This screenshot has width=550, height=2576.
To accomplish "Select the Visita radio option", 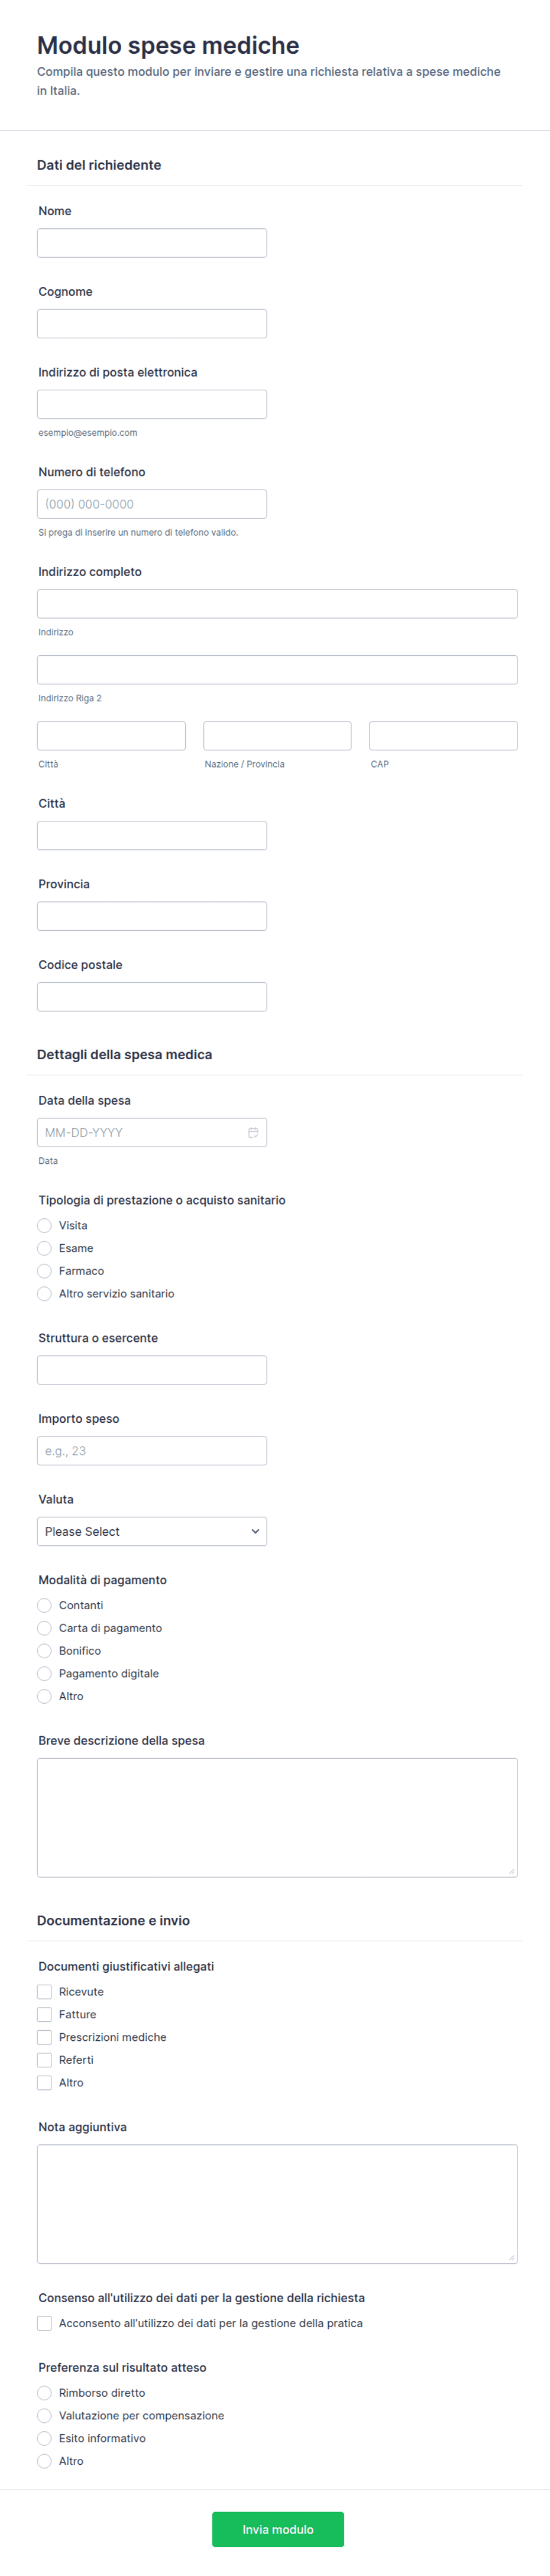I will point(44,1225).
